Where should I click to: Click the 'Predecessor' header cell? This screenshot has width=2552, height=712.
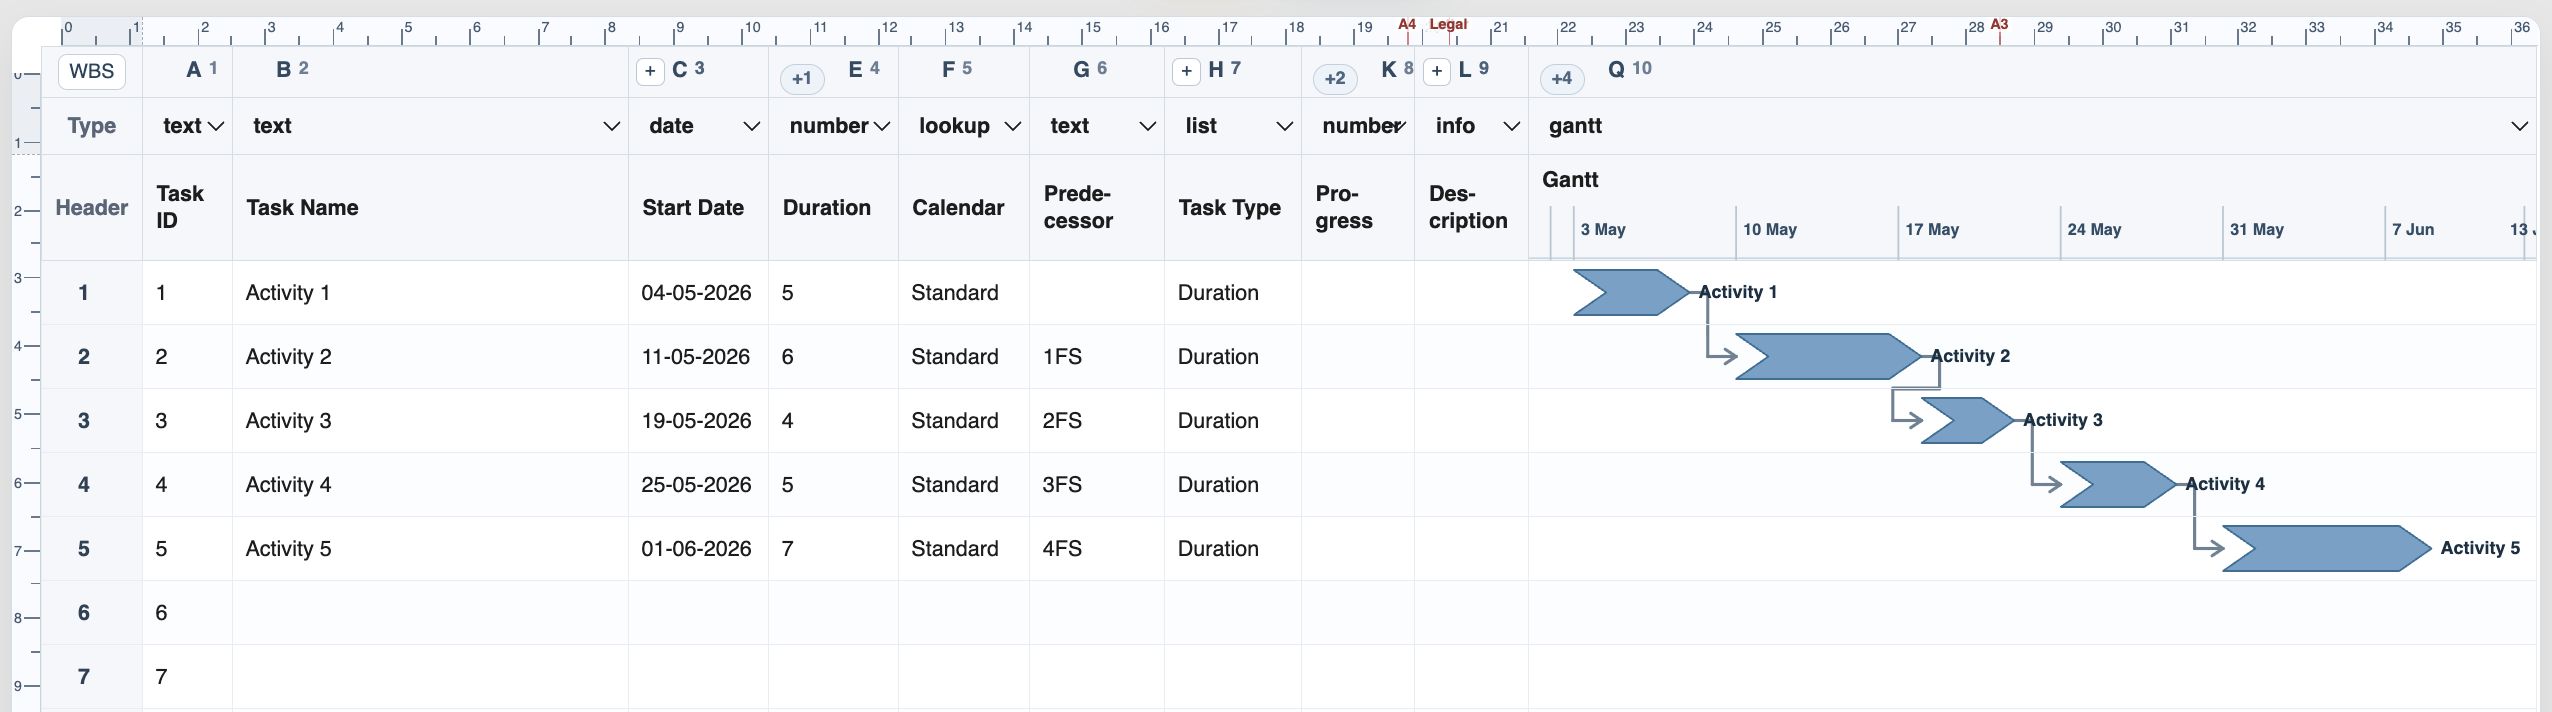(1097, 208)
